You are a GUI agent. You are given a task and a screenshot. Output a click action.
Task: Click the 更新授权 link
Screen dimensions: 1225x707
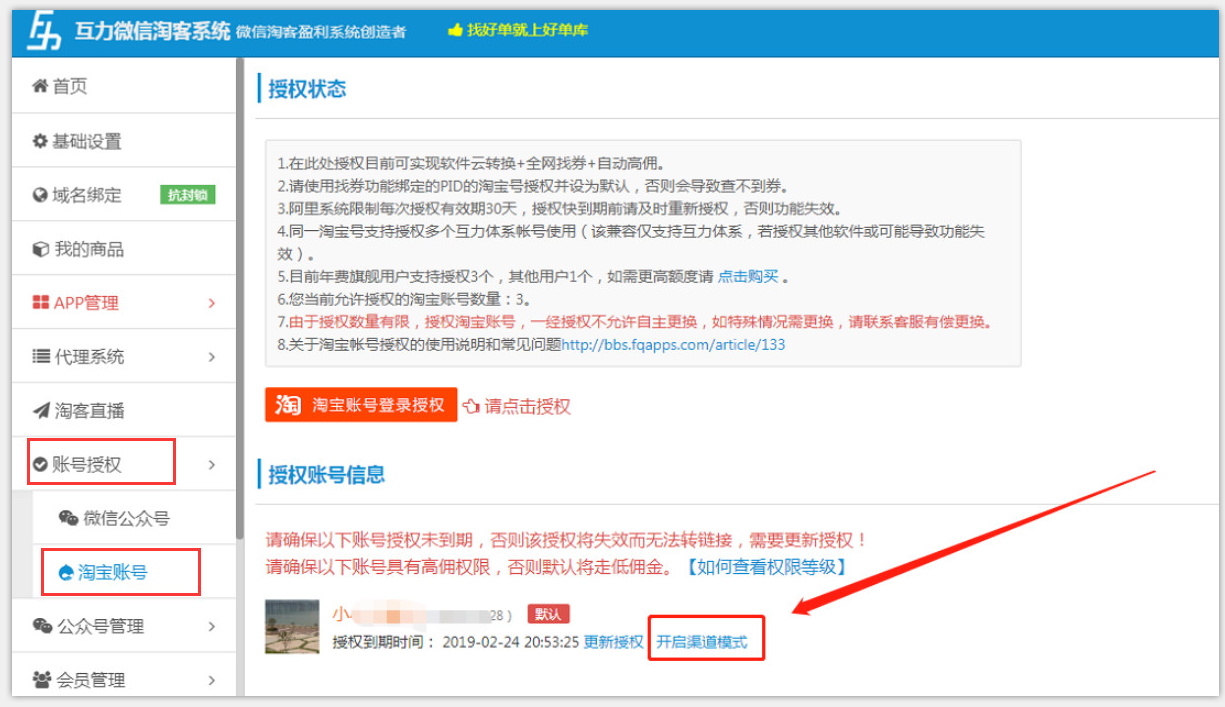[x=614, y=642]
